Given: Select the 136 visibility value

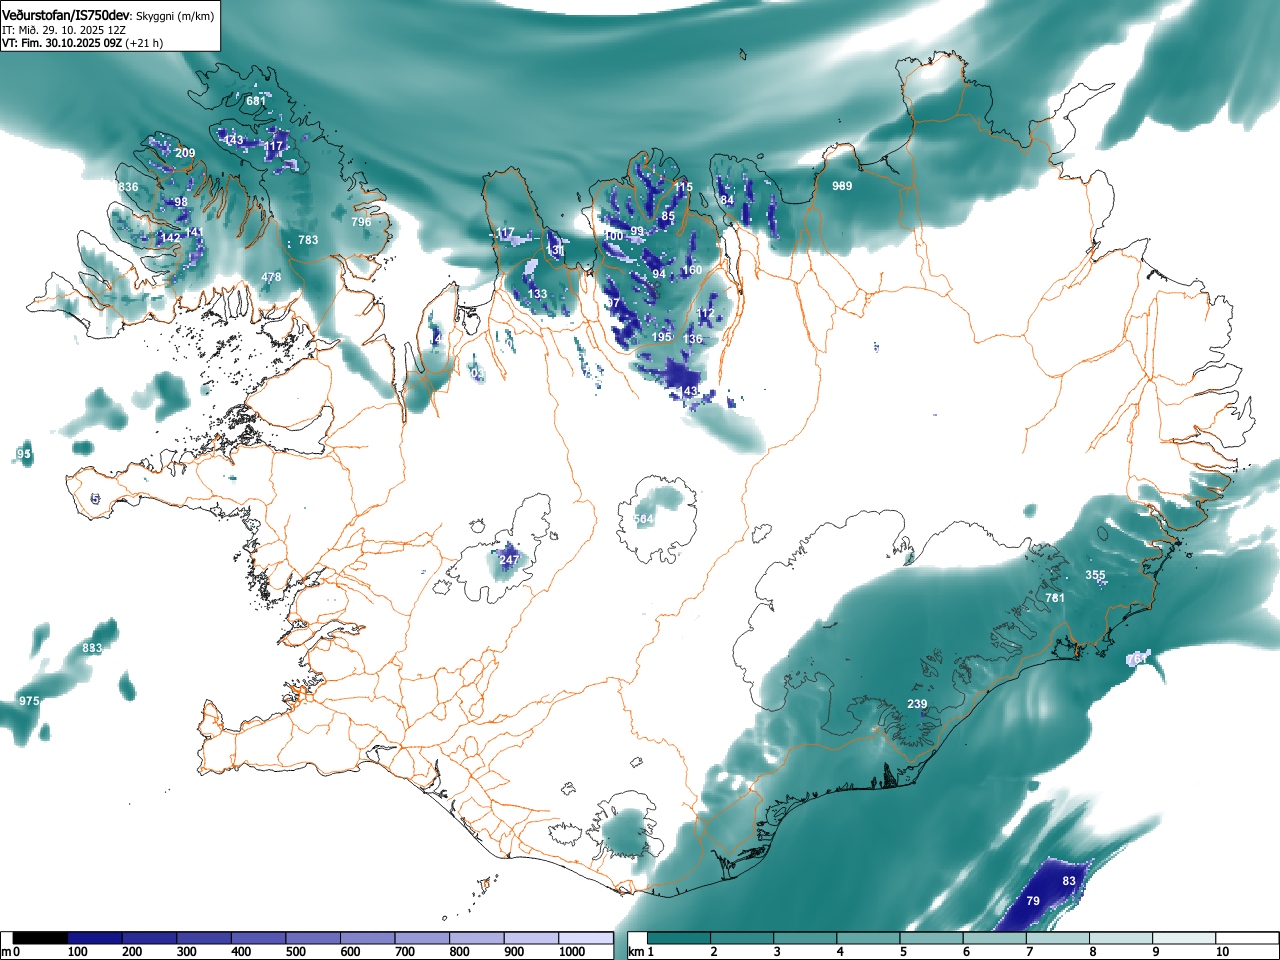Looking at the screenshot, I should (693, 339).
